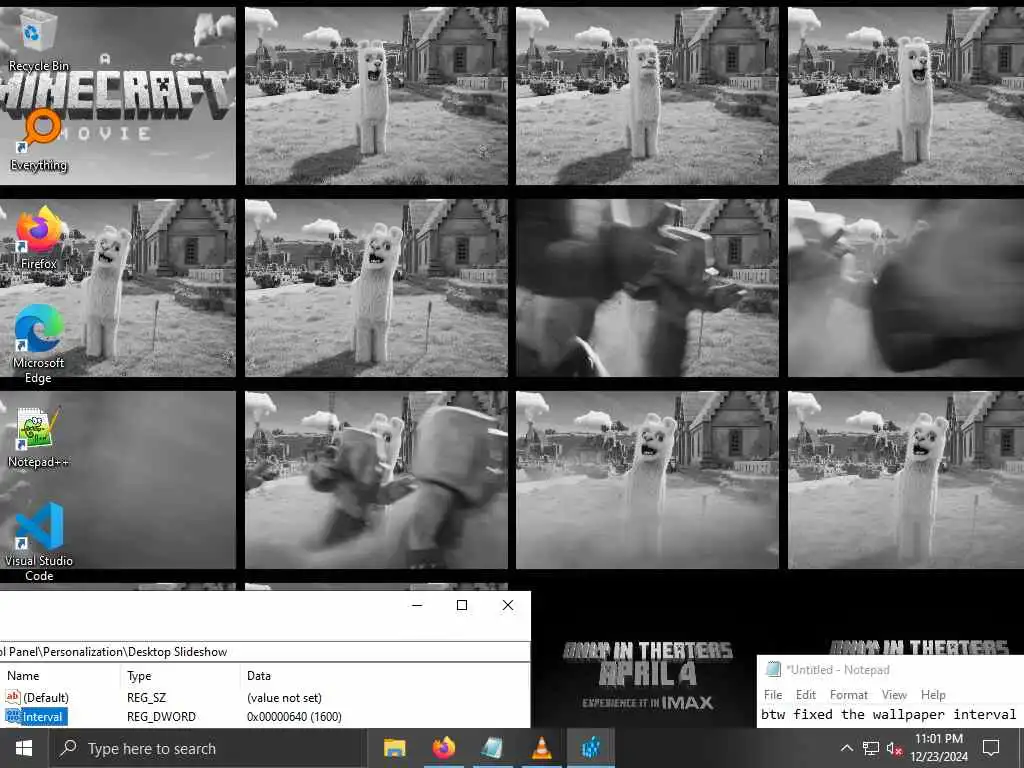Minimize the Registry Editor window
The image size is (1024, 768).
click(x=417, y=605)
